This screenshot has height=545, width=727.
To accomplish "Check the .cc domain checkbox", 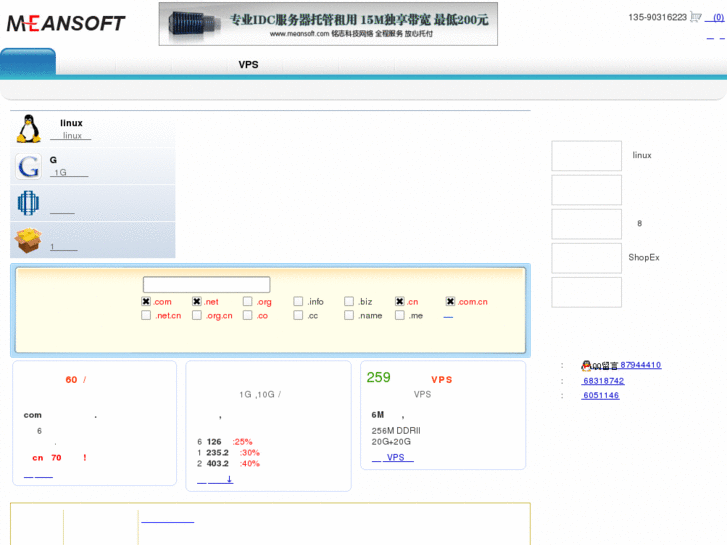I will [x=298, y=315].
